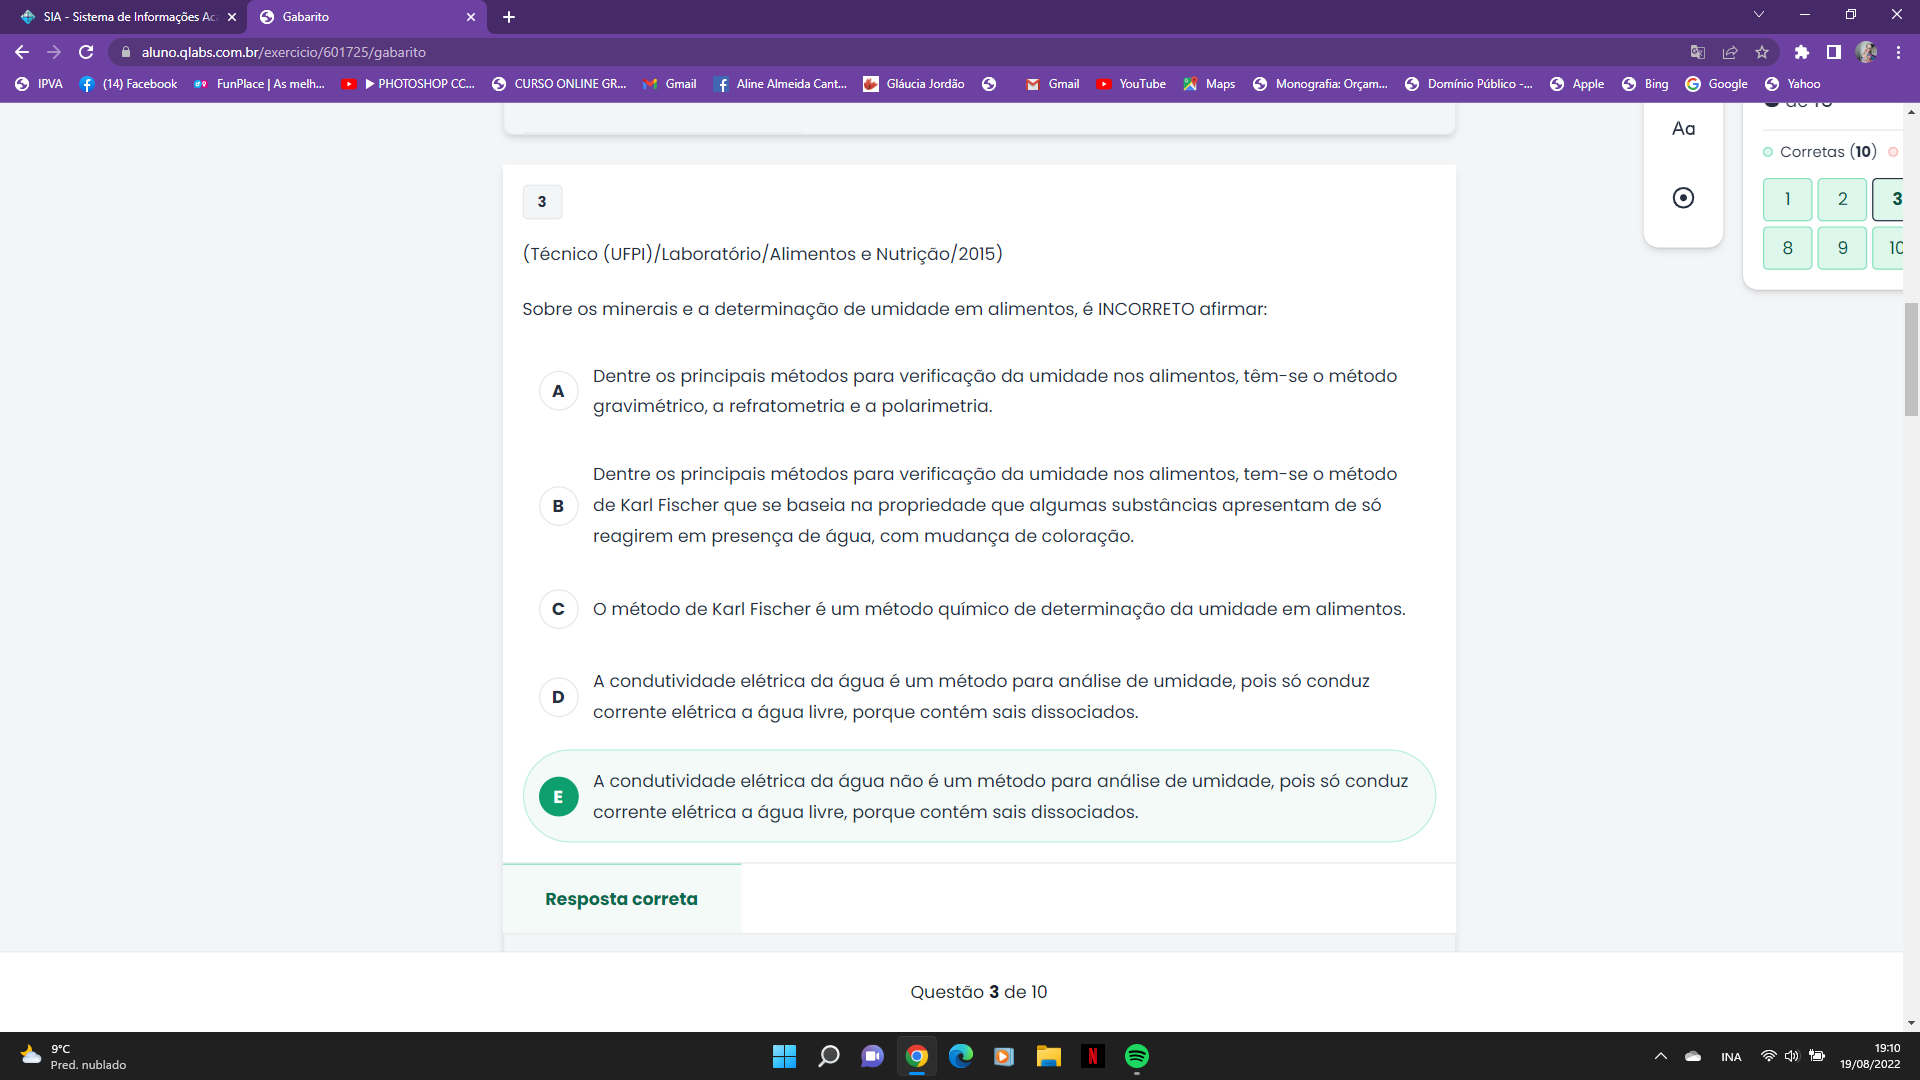Image resolution: width=1920 pixels, height=1080 pixels.
Task: Jump to question 8 in the navigator
Action: [x=1787, y=248]
